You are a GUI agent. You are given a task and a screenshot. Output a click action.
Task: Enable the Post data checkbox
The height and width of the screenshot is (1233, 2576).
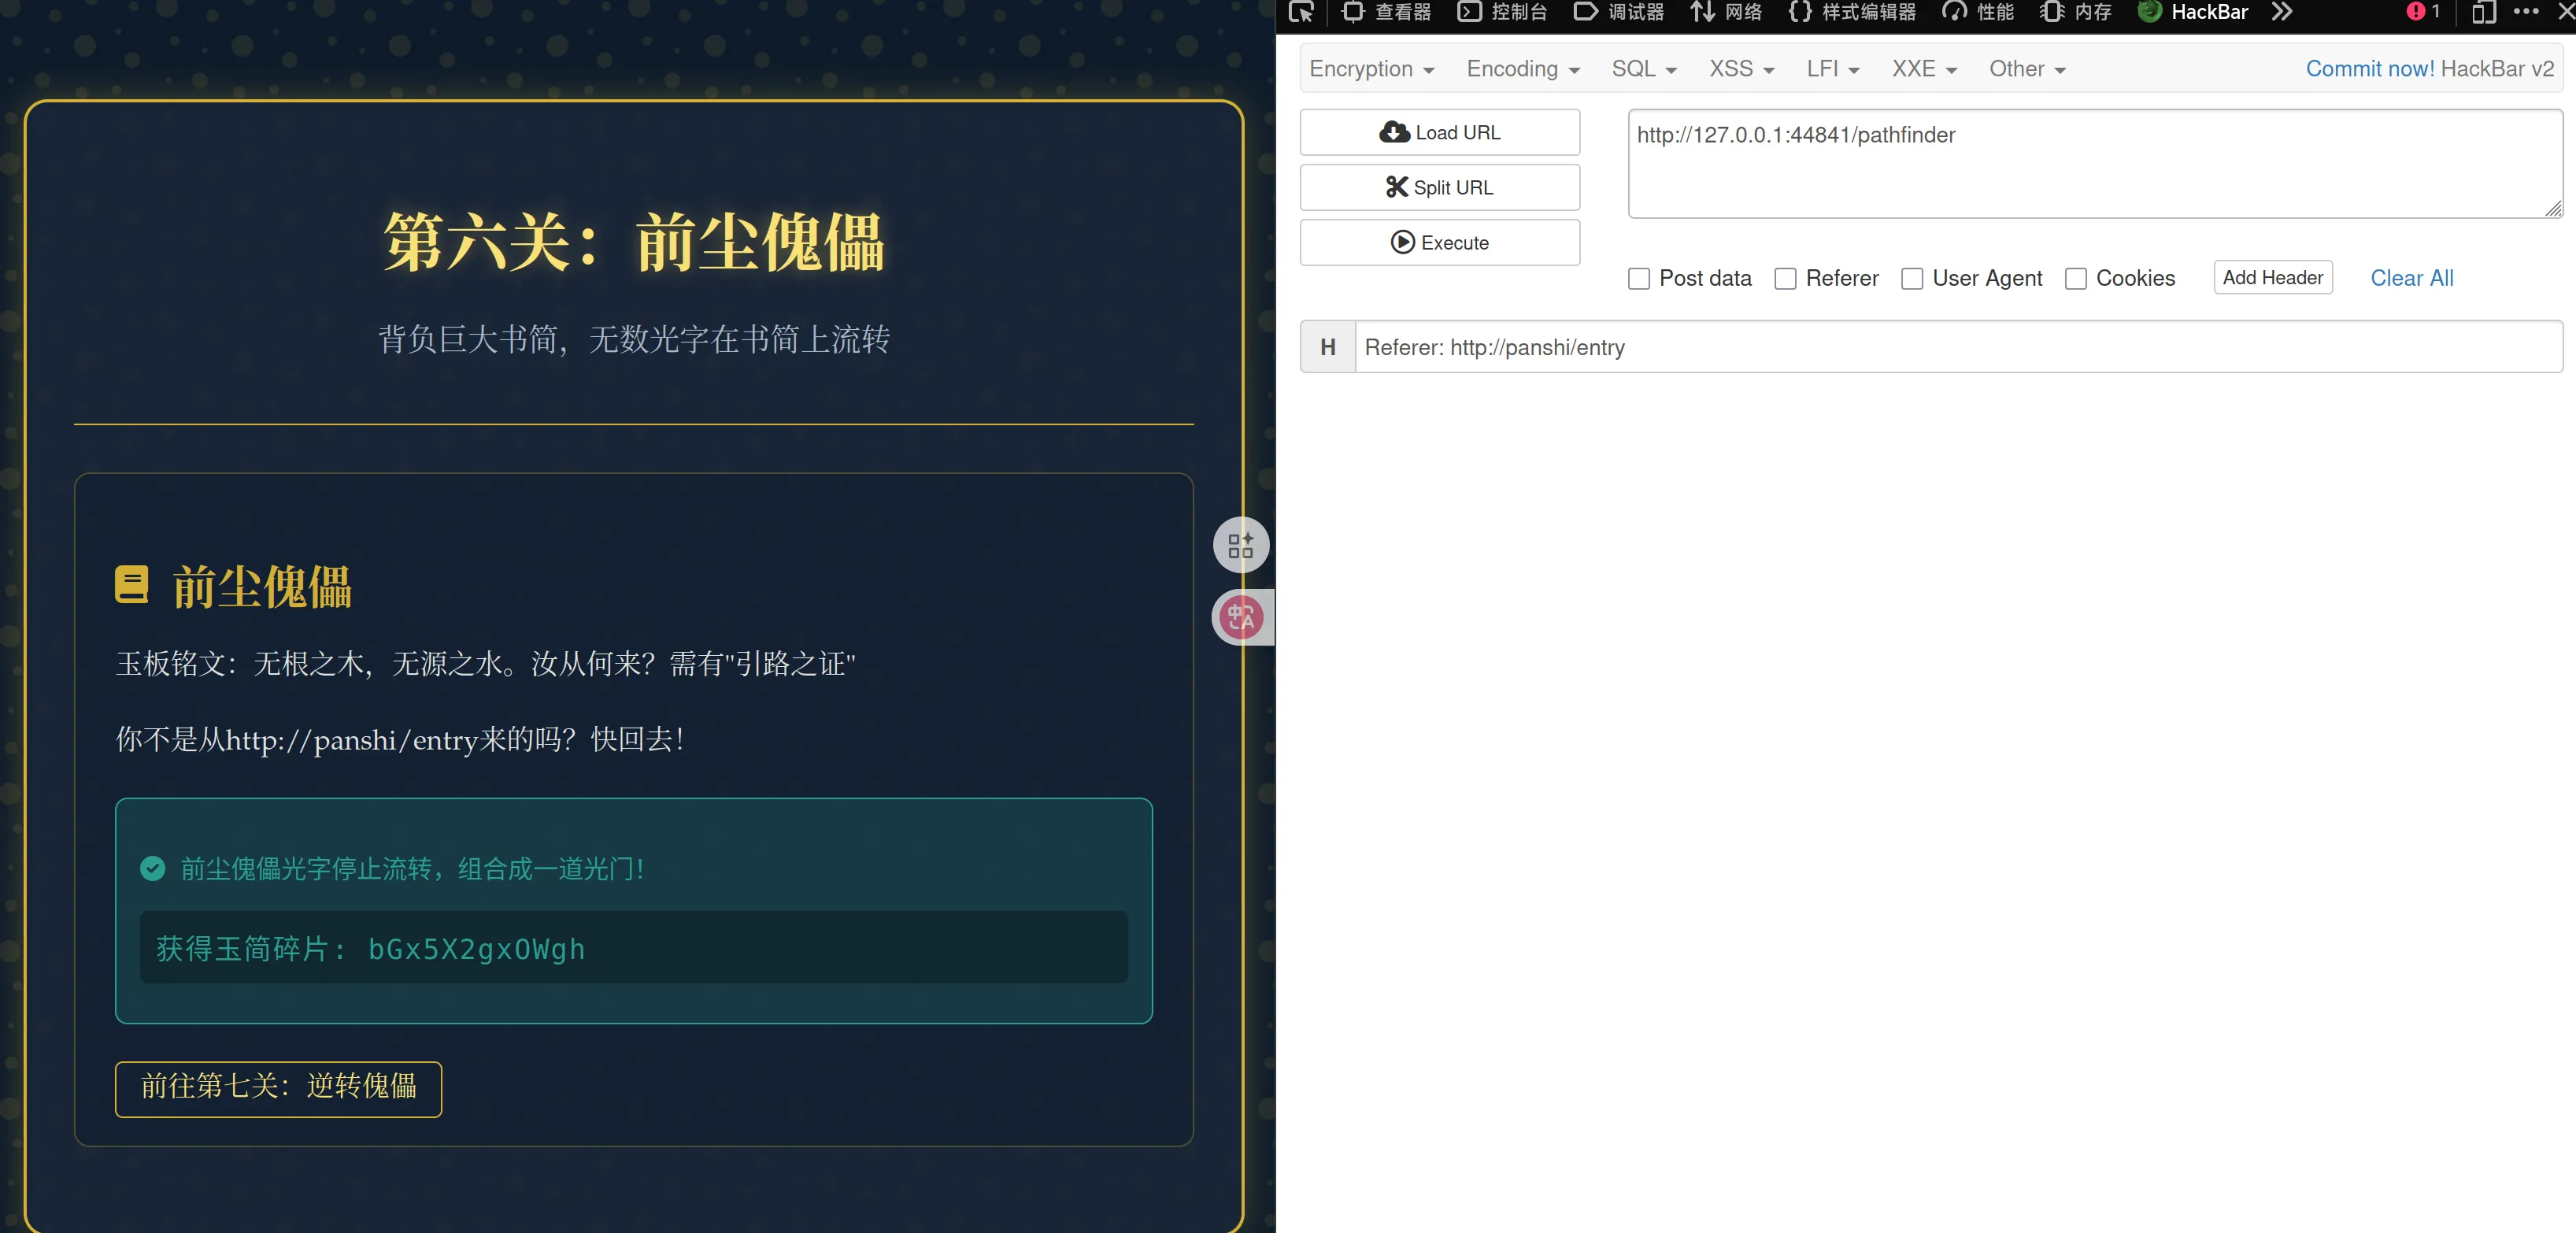[x=1638, y=279]
